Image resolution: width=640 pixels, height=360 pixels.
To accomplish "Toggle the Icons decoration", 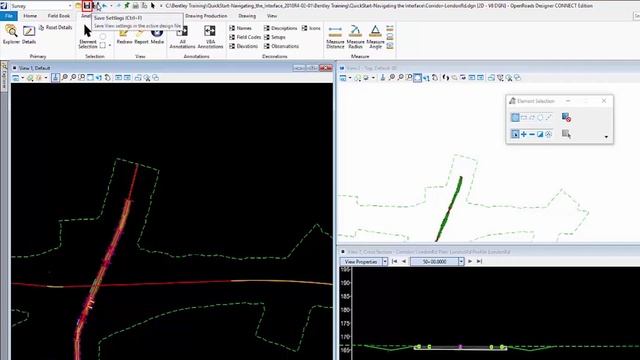I will [x=311, y=28].
